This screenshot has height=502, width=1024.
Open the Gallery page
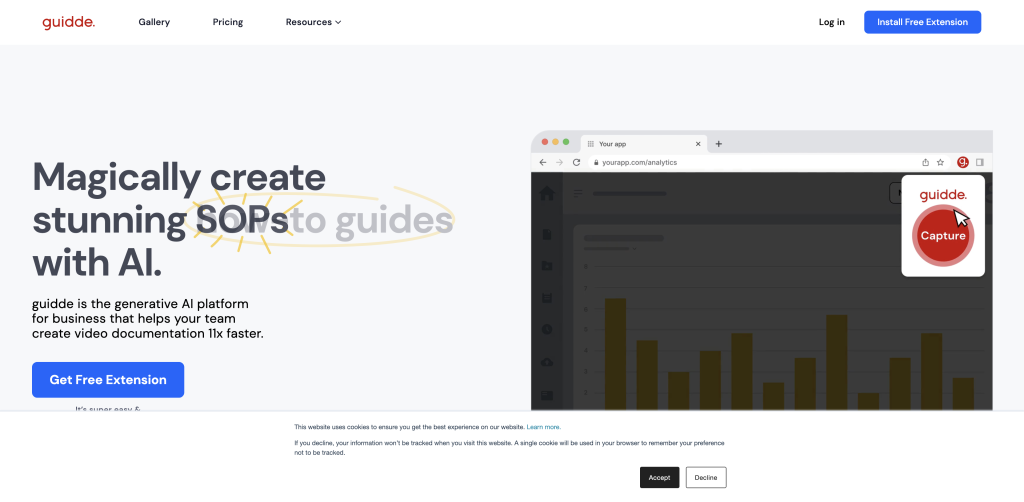(154, 22)
